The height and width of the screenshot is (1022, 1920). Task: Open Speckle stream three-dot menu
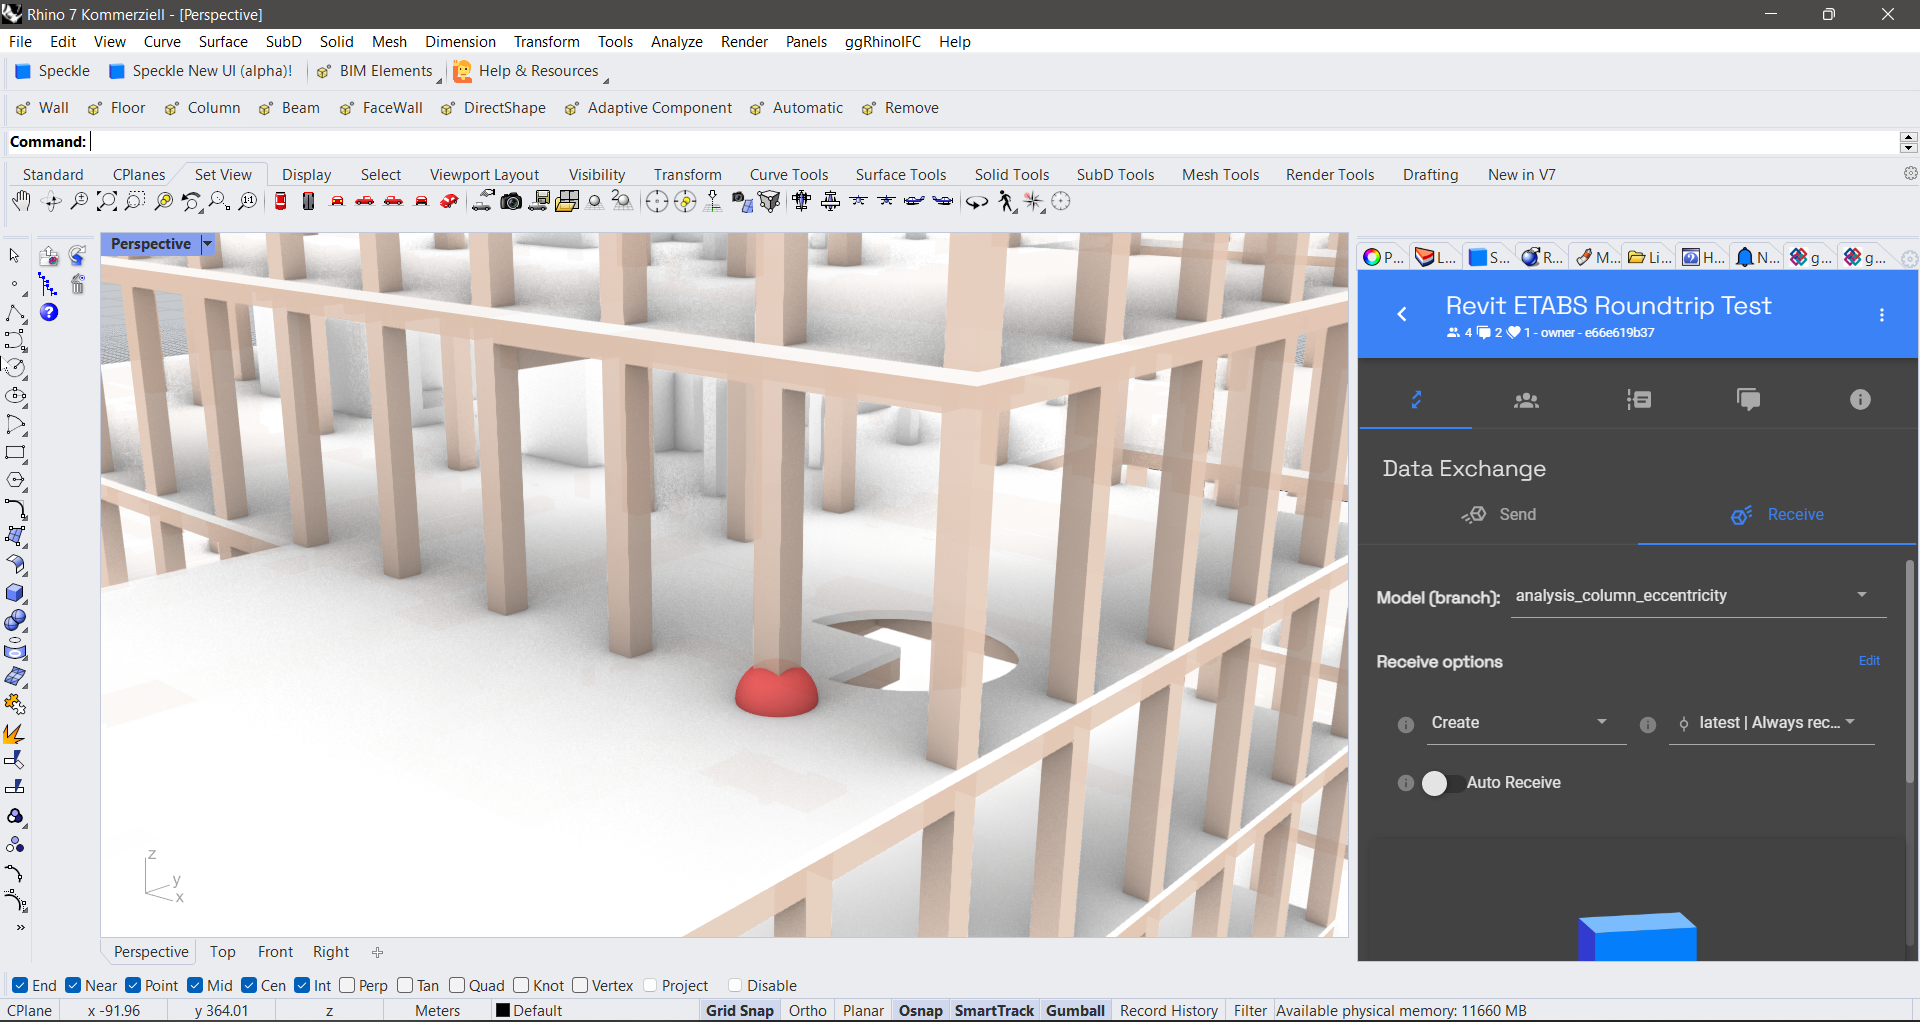1882,315
